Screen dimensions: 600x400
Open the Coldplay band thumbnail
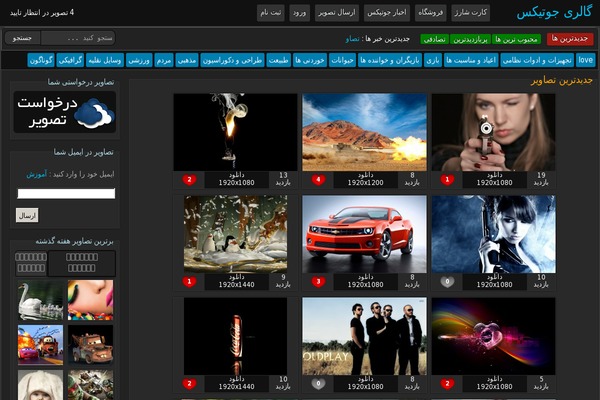pos(364,336)
